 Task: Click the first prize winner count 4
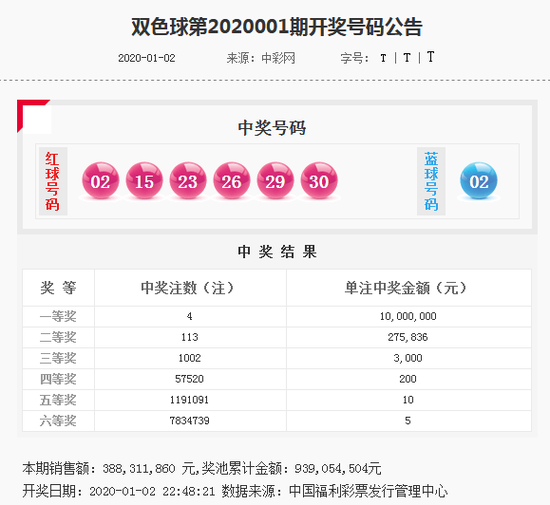189,316
